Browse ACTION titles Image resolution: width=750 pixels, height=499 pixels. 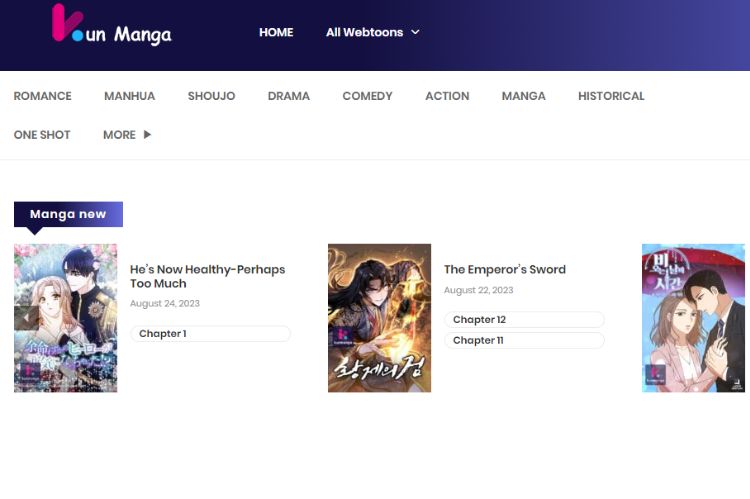pos(447,96)
